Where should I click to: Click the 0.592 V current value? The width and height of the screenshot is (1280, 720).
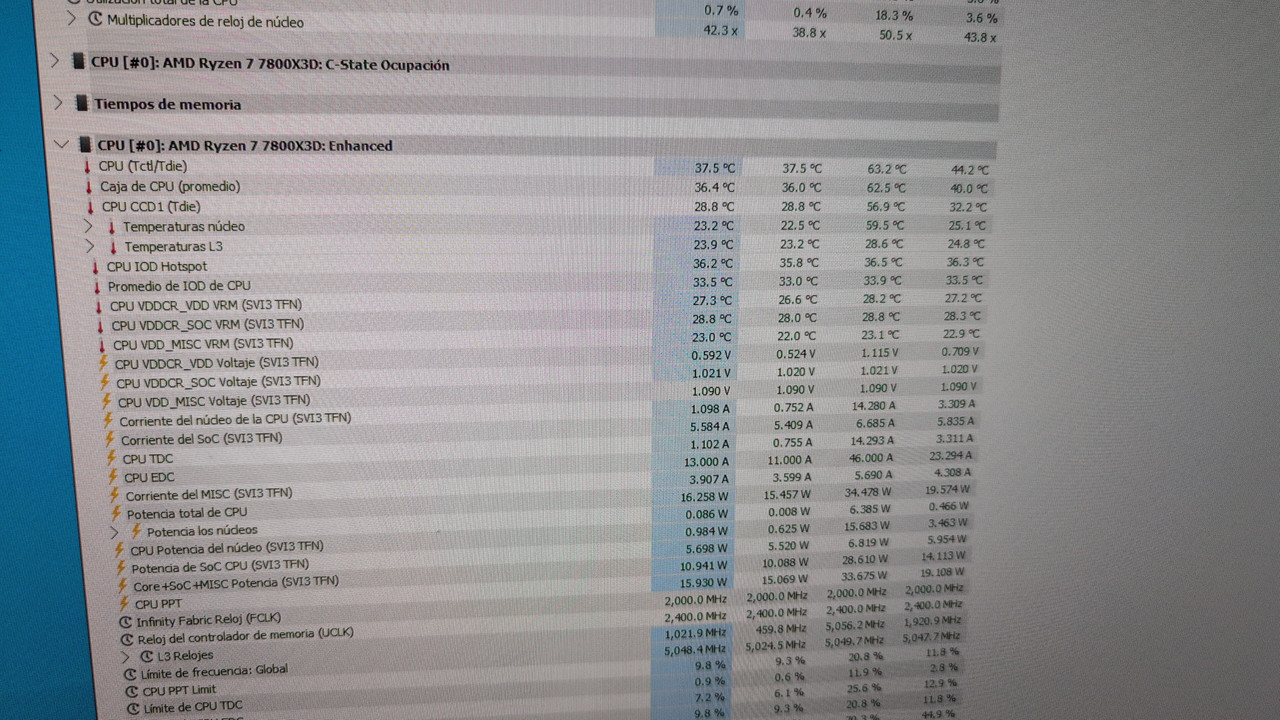[x=711, y=354]
